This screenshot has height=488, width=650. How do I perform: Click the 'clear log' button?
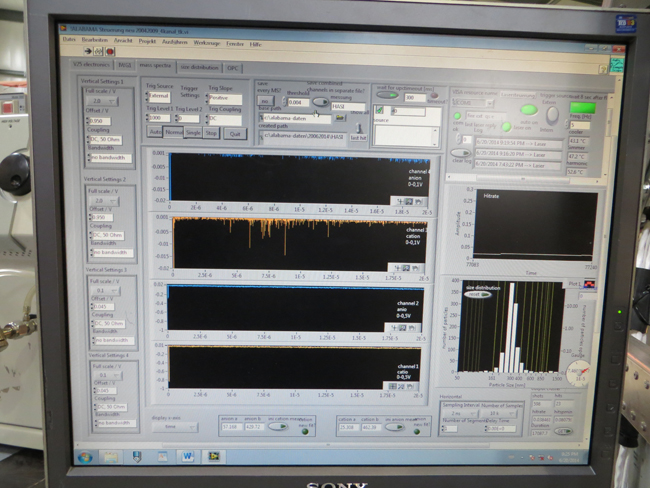[460, 153]
